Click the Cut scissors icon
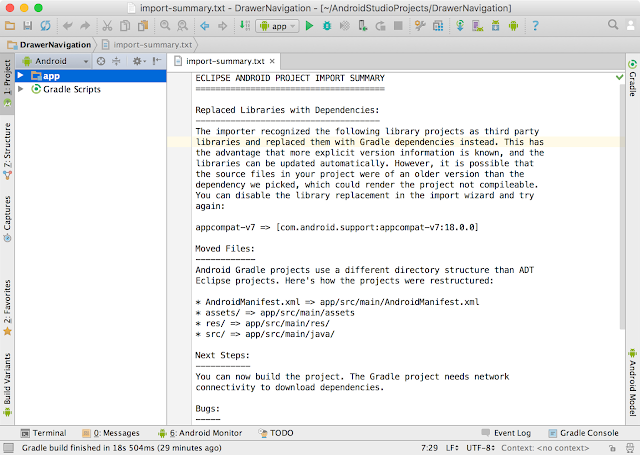Screen dimensions: 640x455 click(107, 26)
